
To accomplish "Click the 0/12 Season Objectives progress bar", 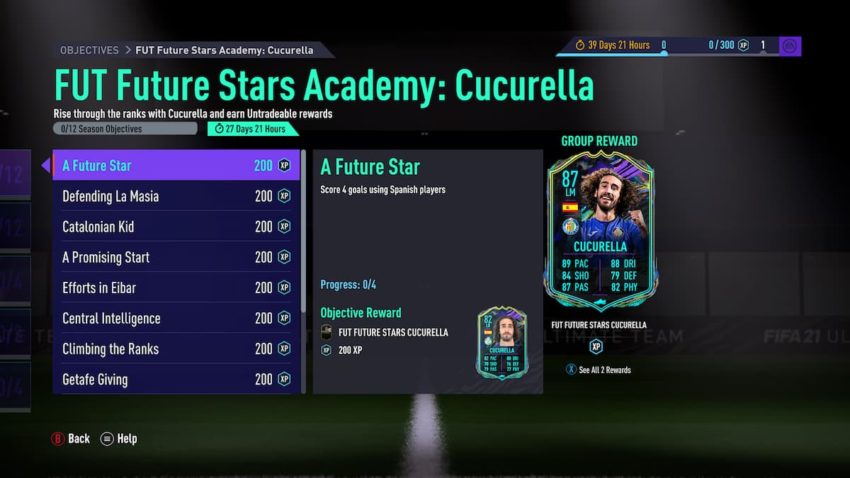I will pyautogui.click(x=125, y=128).
